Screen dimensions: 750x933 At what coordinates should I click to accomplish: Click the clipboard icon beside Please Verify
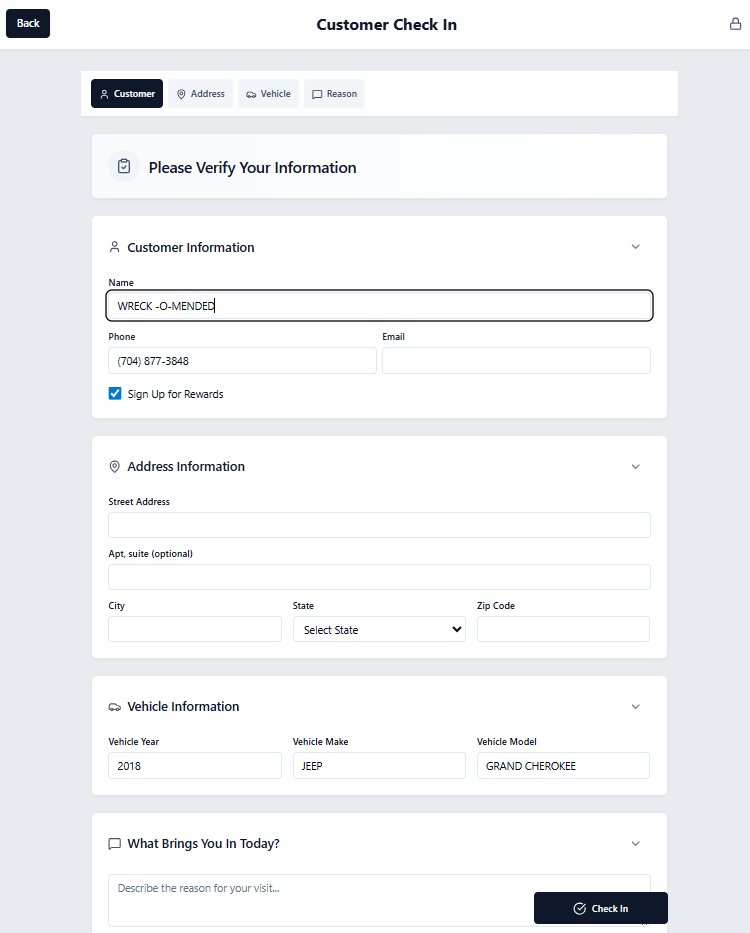124,167
